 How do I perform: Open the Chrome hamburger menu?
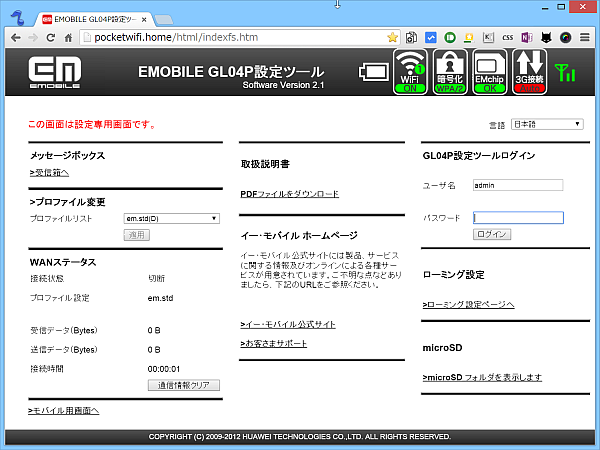[585, 37]
